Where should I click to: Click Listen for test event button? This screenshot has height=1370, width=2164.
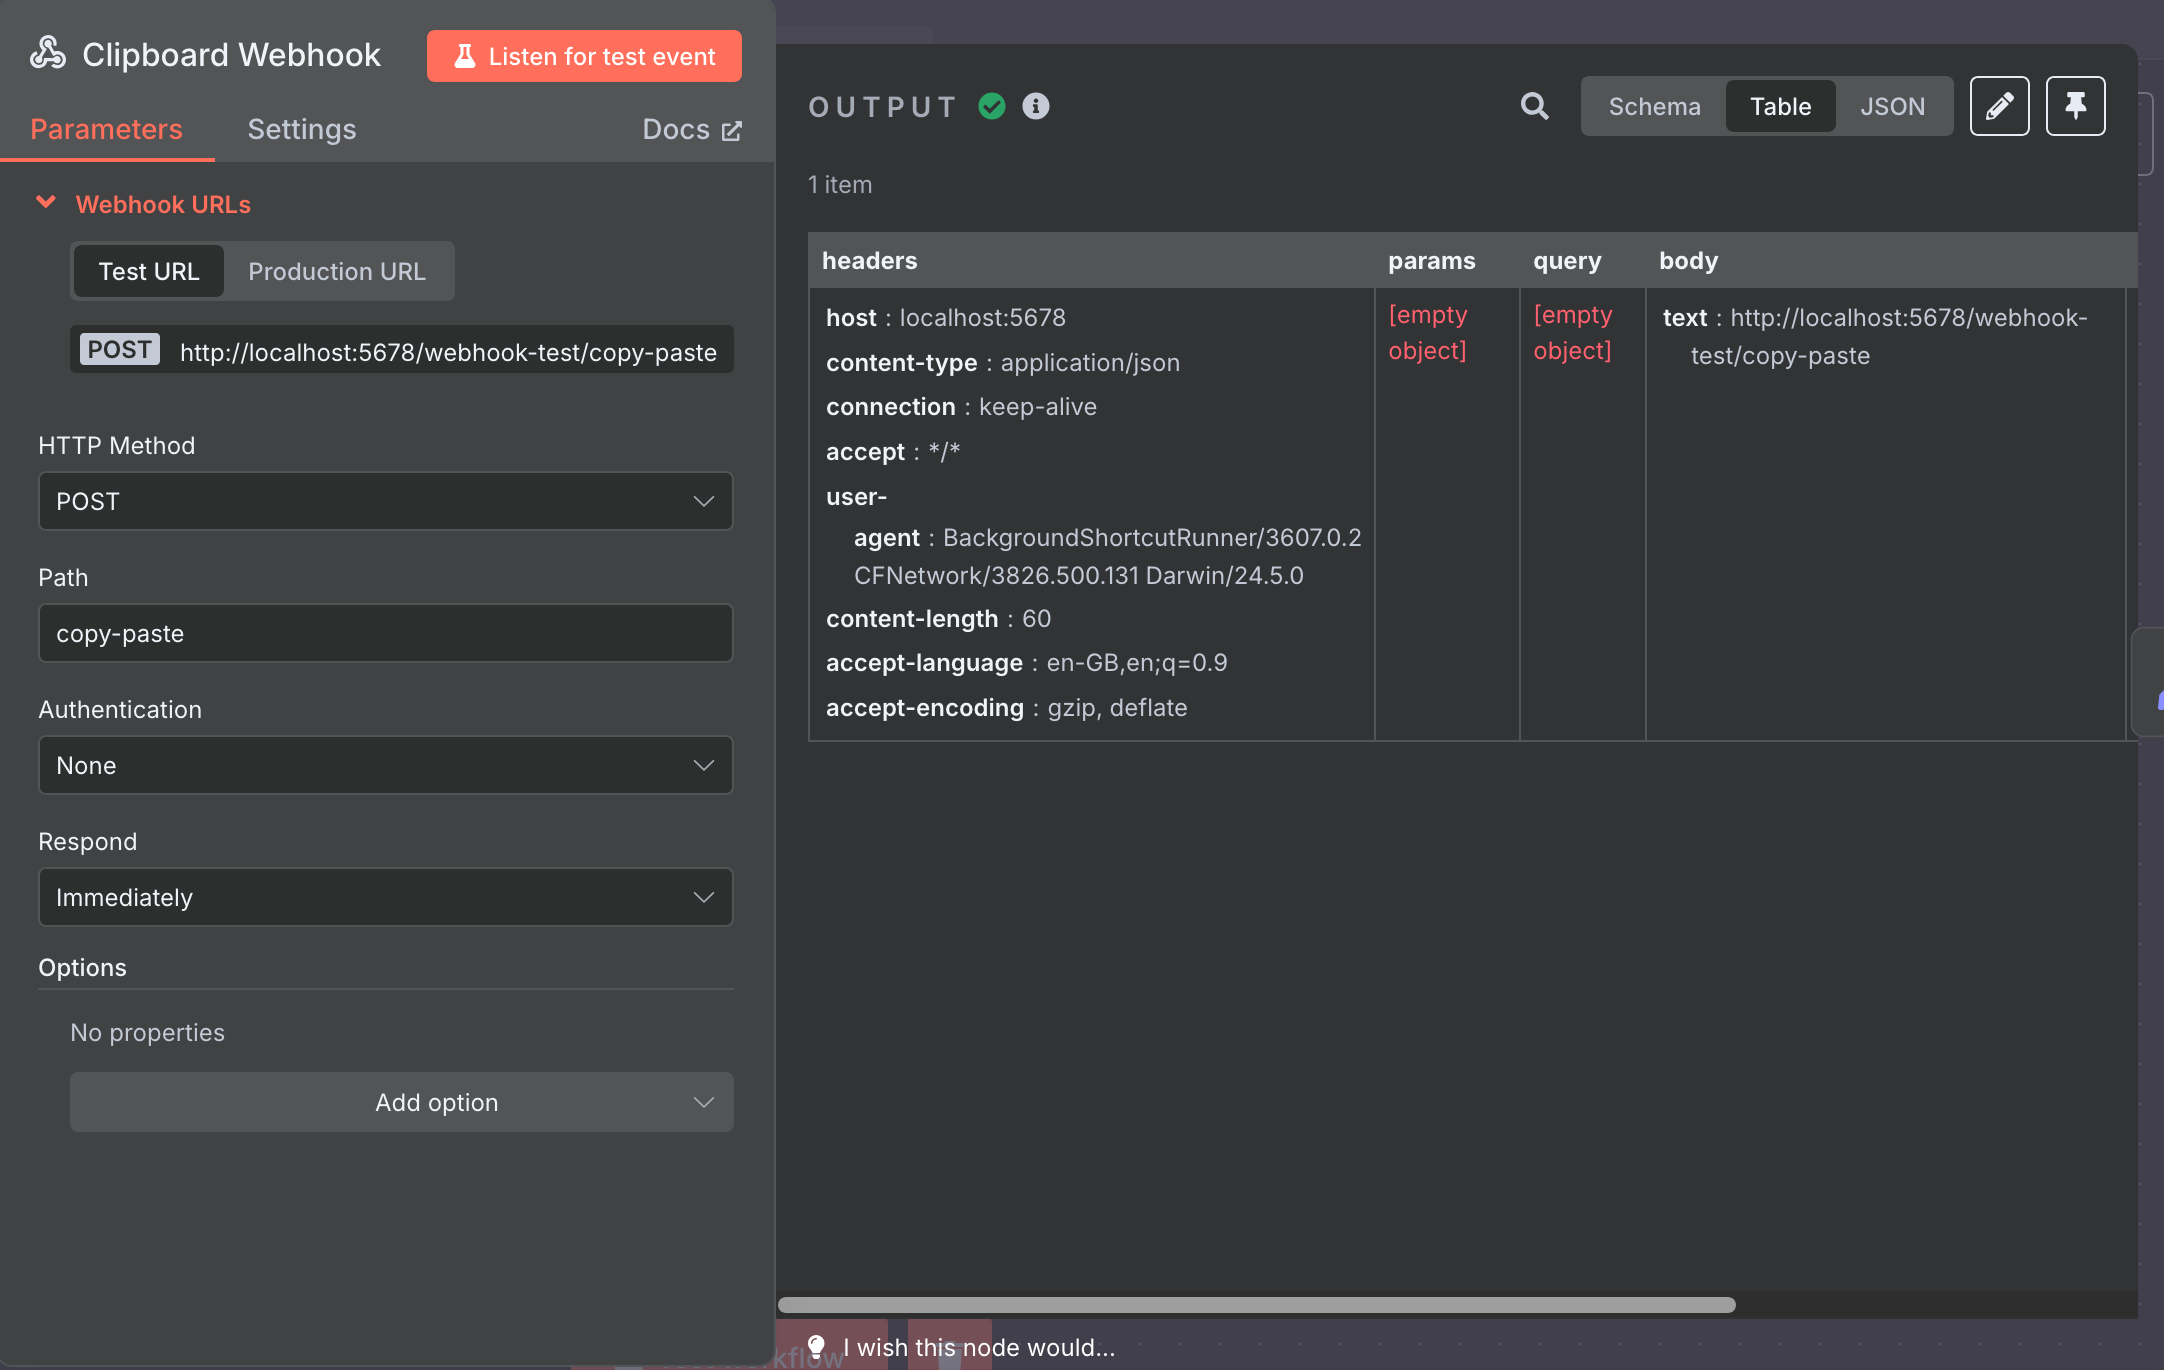584,56
